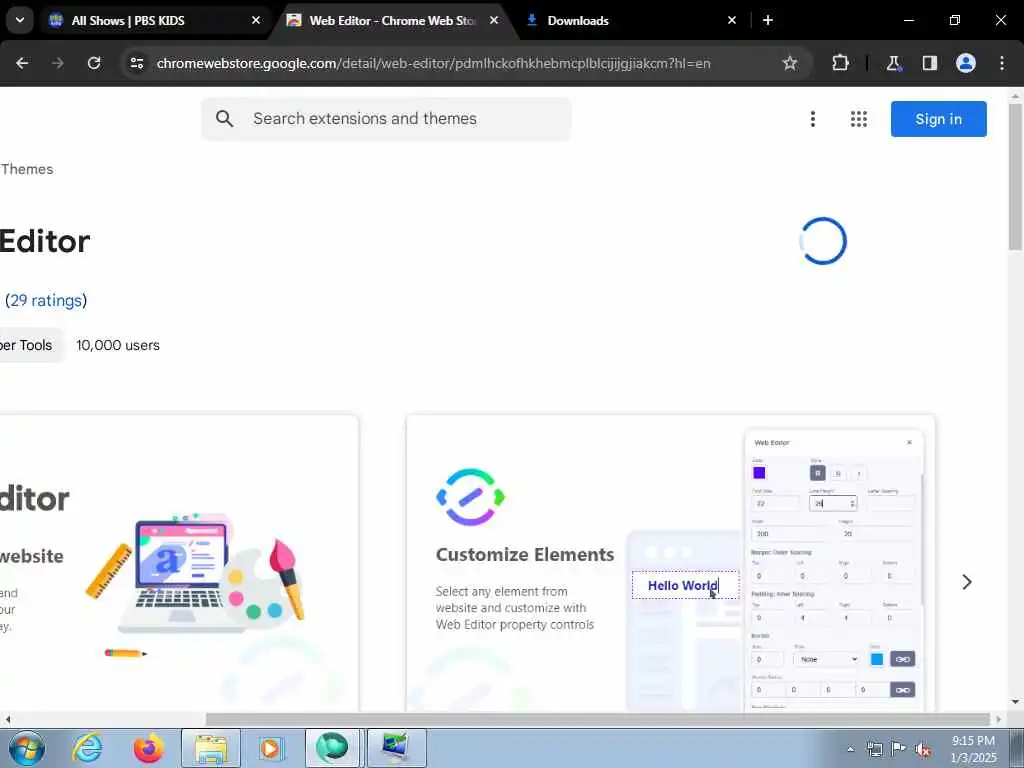The height and width of the screenshot is (768, 1024).
Task: Open the muted volume tray icon
Action: pos(923,750)
